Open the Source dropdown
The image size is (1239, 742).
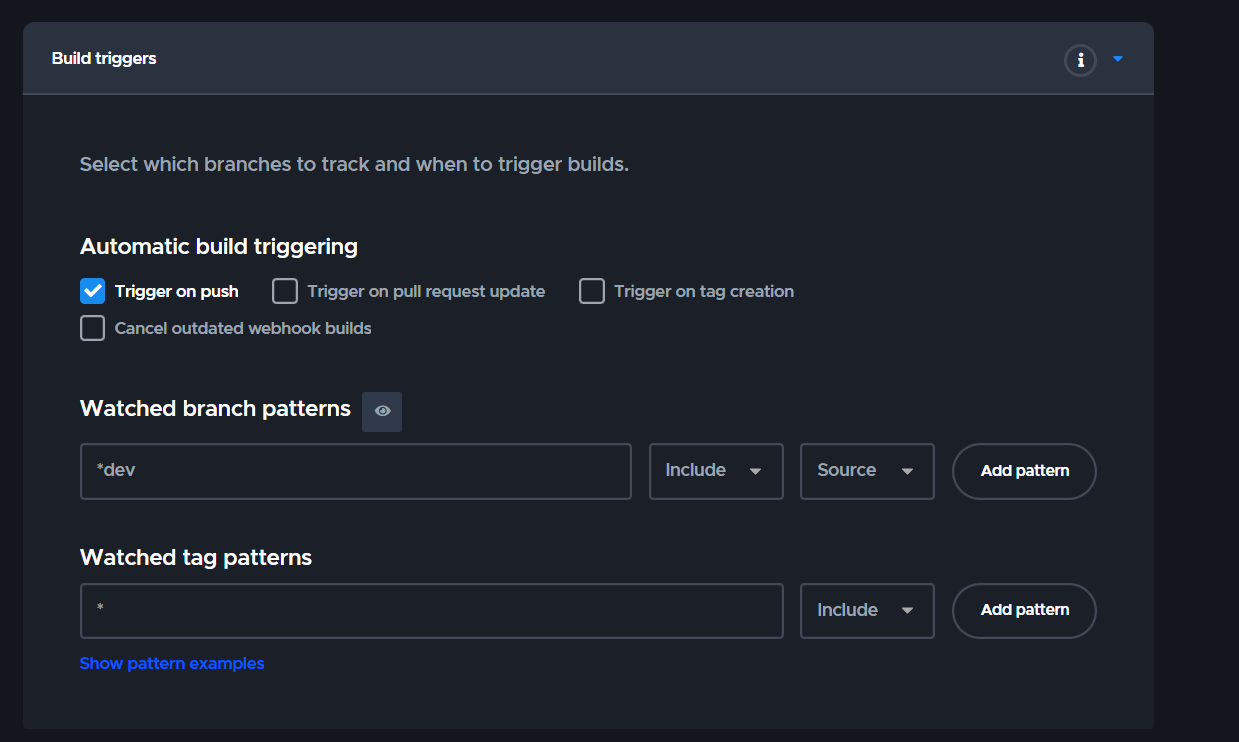point(866,471)
